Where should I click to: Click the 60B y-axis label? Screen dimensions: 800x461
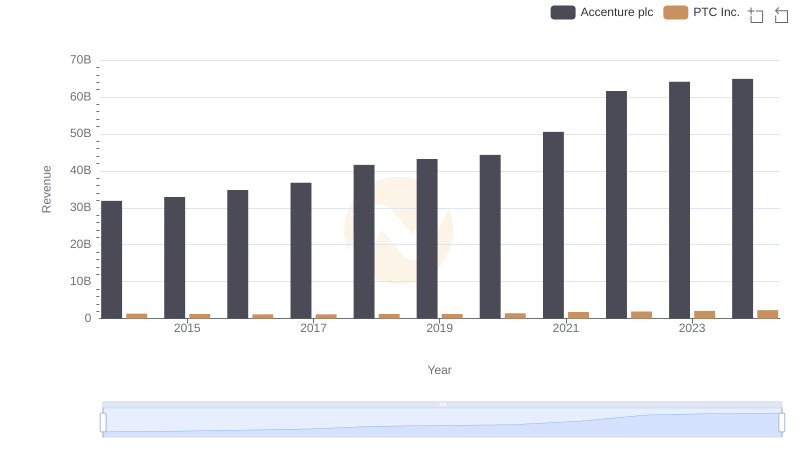(x=81, y=97)
